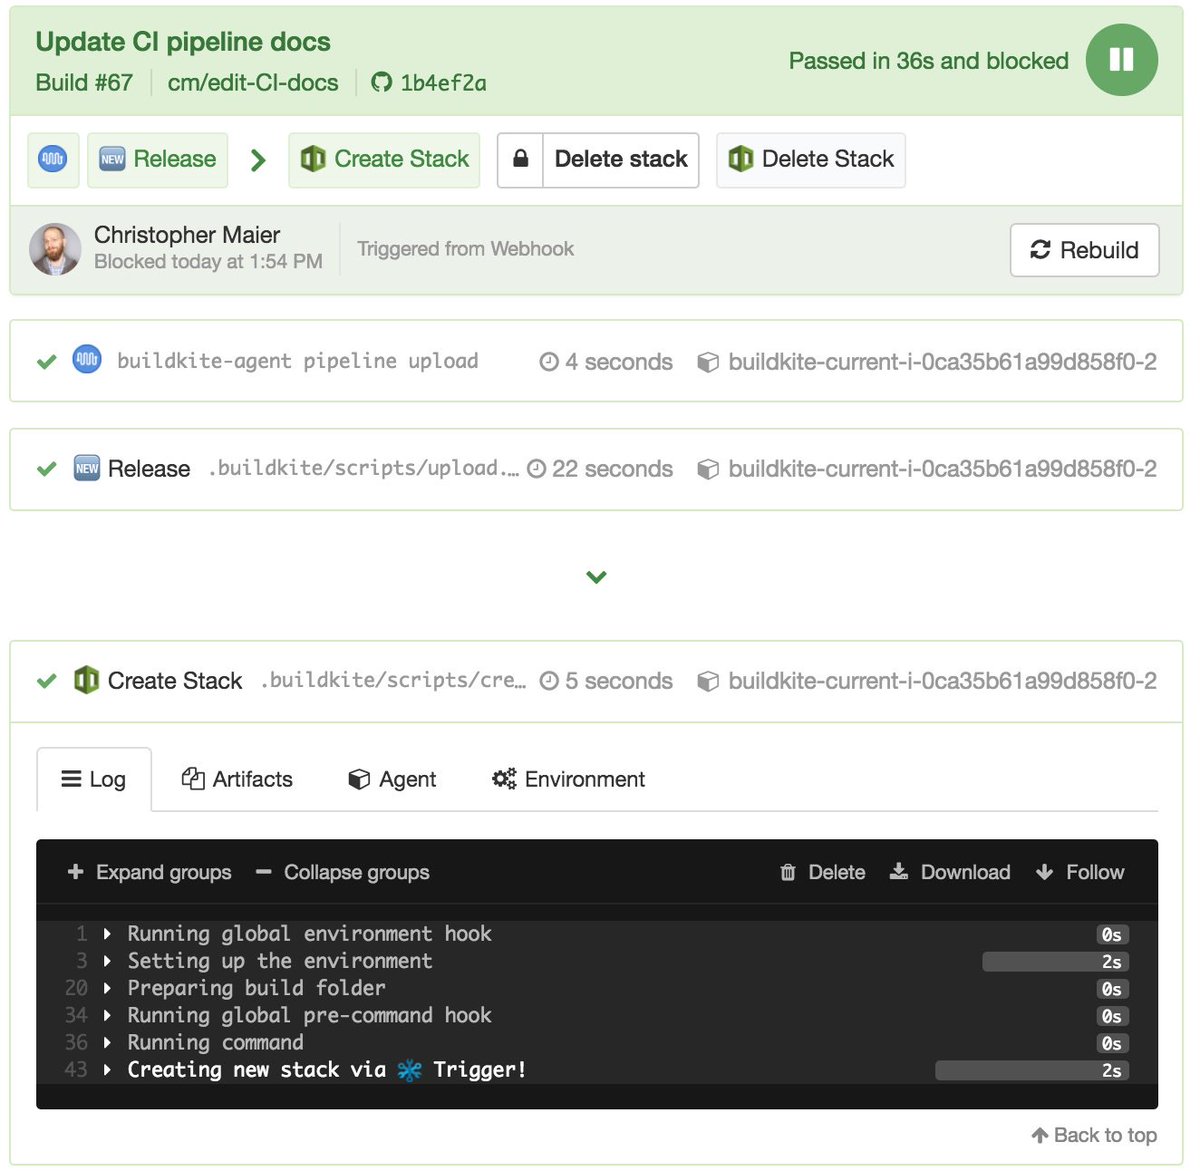Click the lock icon on Delete stack block
This screenshot has width=1200, height=1171.
click(x=520, y=159)
